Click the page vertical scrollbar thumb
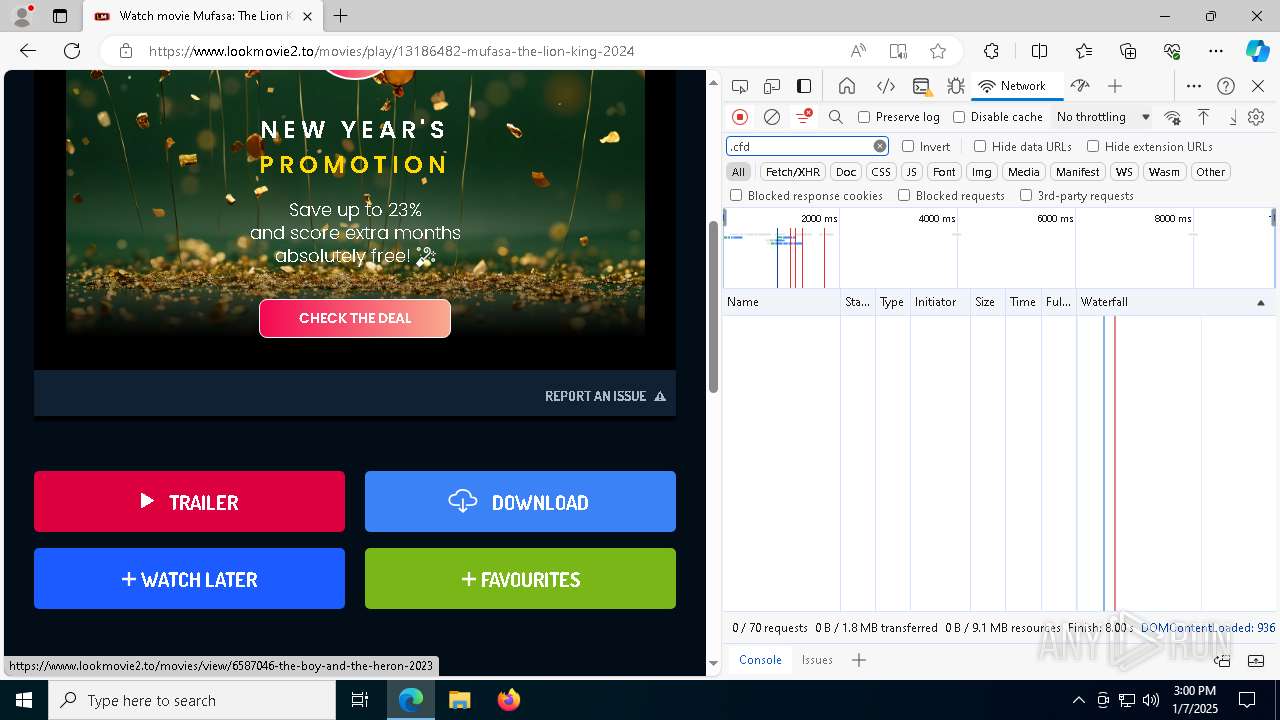 pyautogui.click(x=713, y=307)
